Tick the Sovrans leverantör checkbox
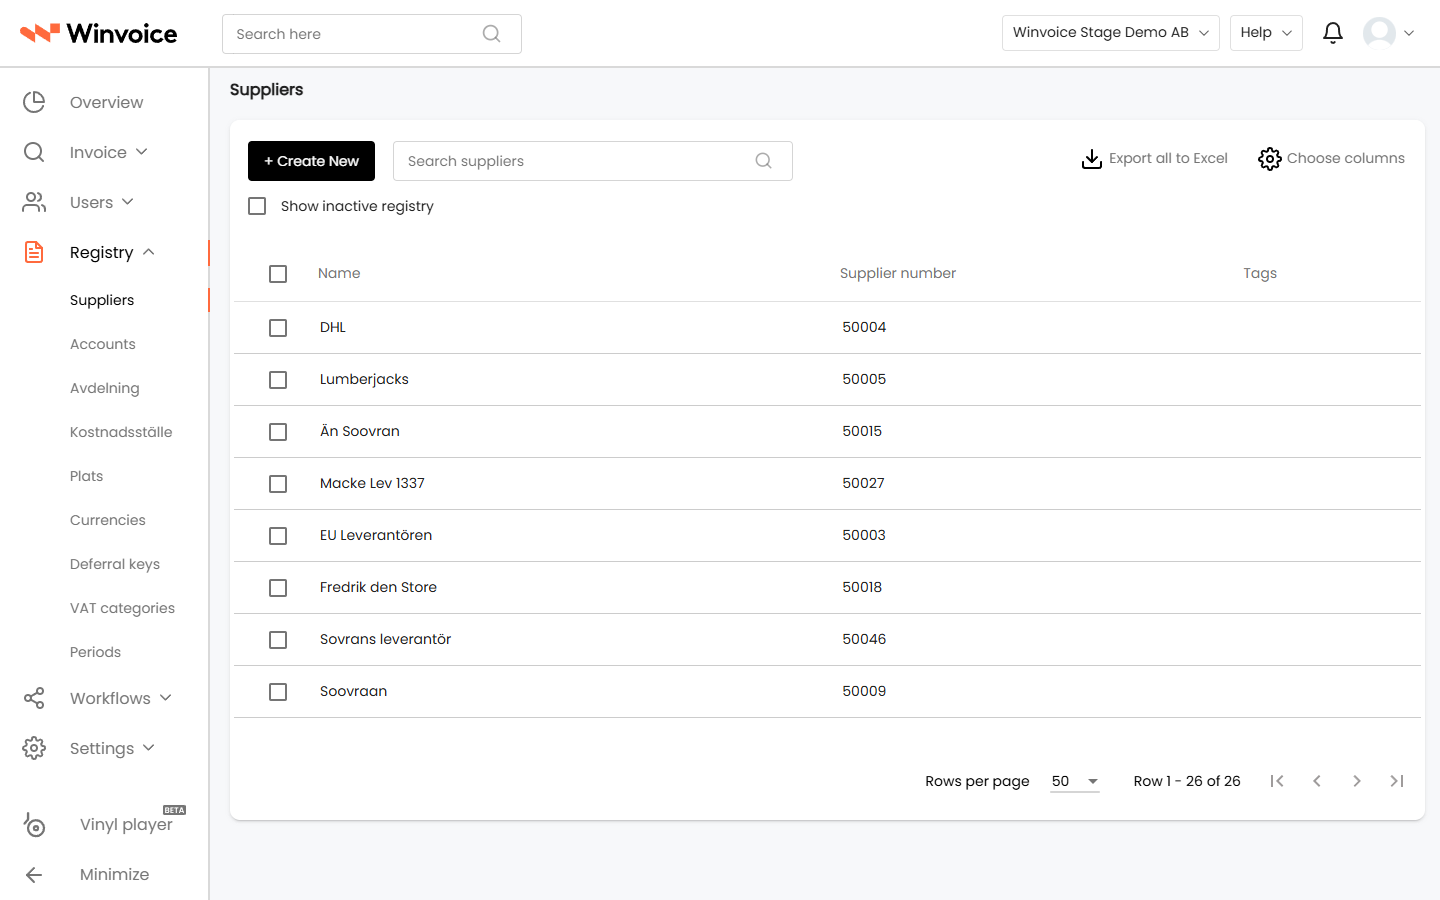Screen dimensions: 1440x900 coord(278,640)
